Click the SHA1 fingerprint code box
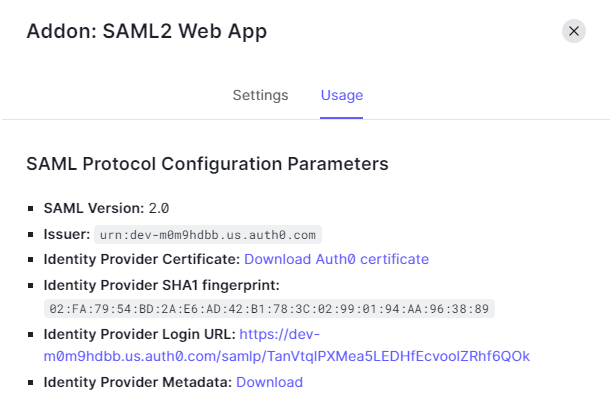612x410 pixels. click(269, 309)
